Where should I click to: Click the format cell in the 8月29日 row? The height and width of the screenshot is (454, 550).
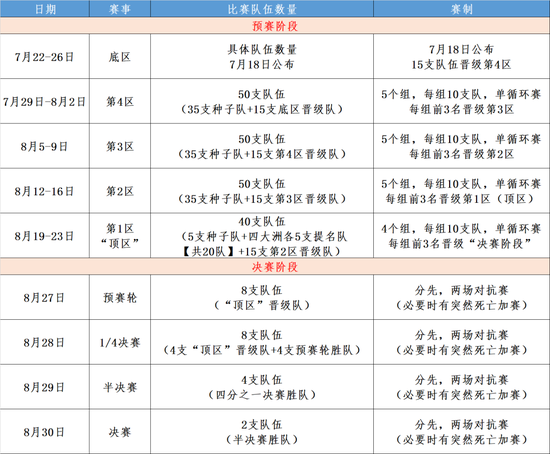462,387
